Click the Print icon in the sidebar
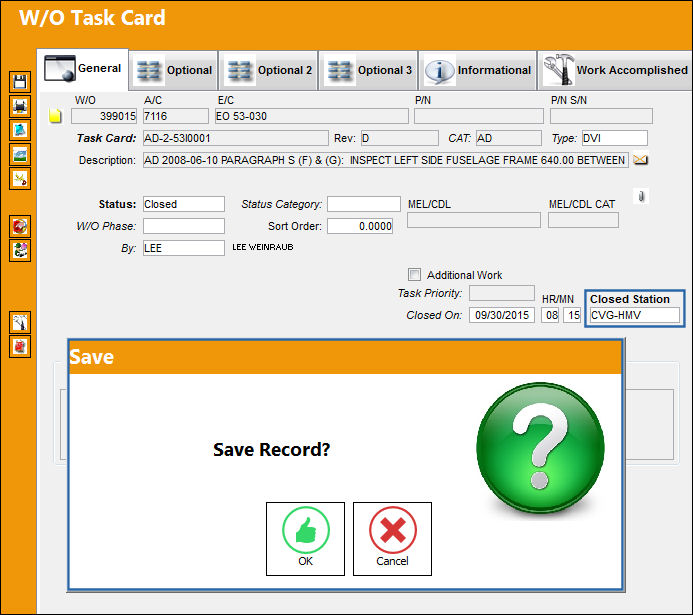The image size is (693, 615). (x=20, y=106)
